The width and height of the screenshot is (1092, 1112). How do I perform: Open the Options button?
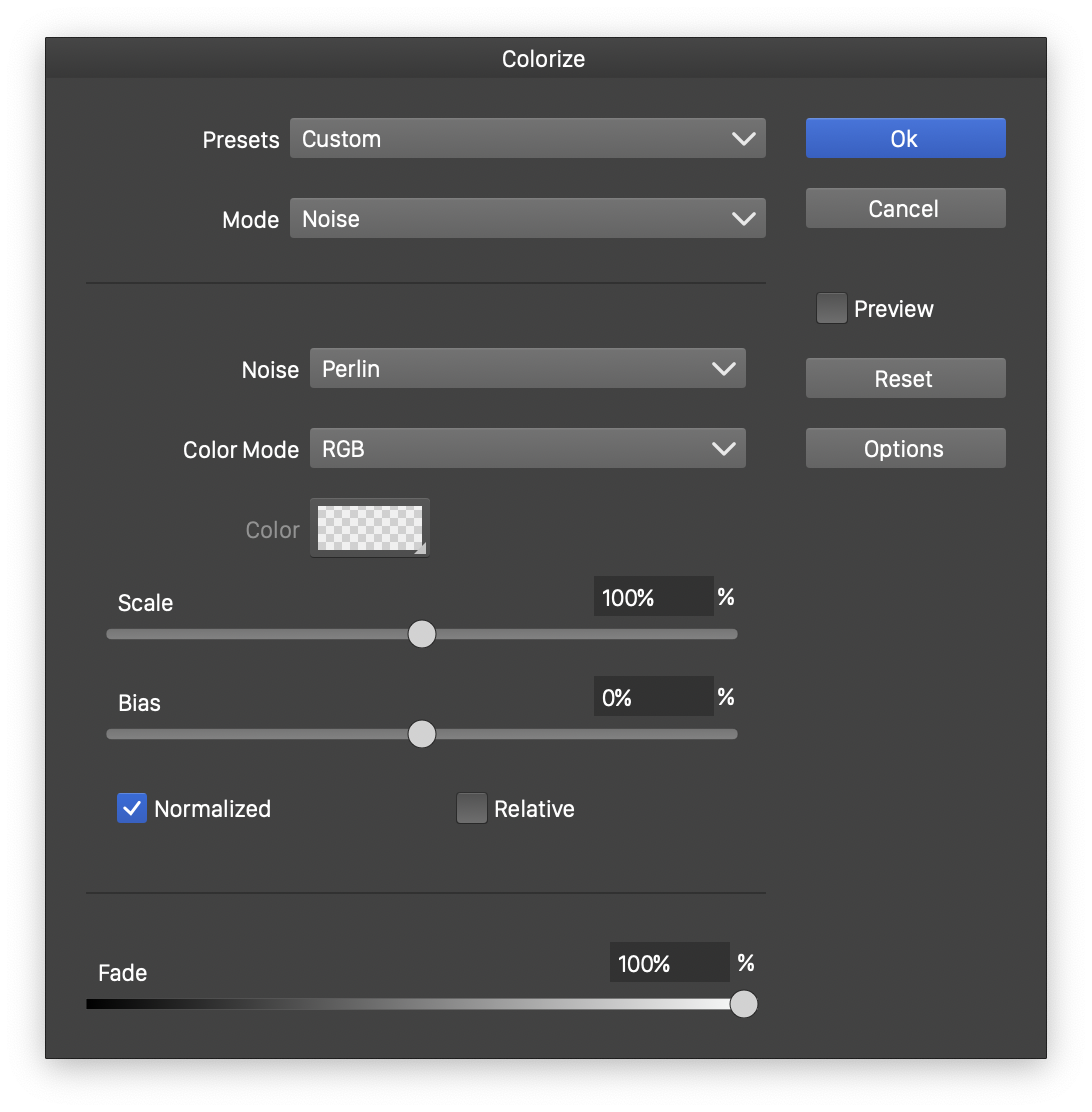tap(905, 449)
